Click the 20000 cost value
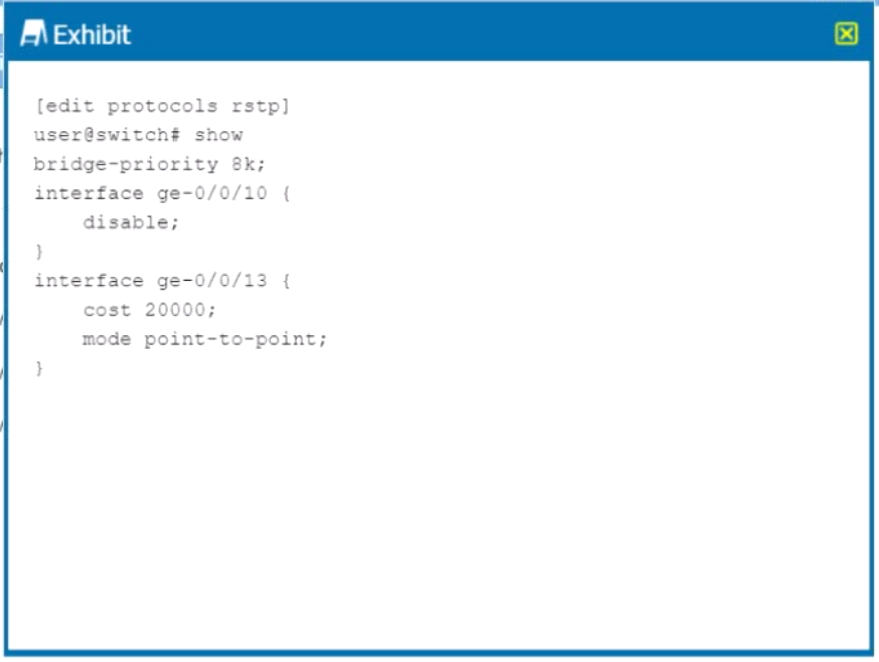 [175, 309]
